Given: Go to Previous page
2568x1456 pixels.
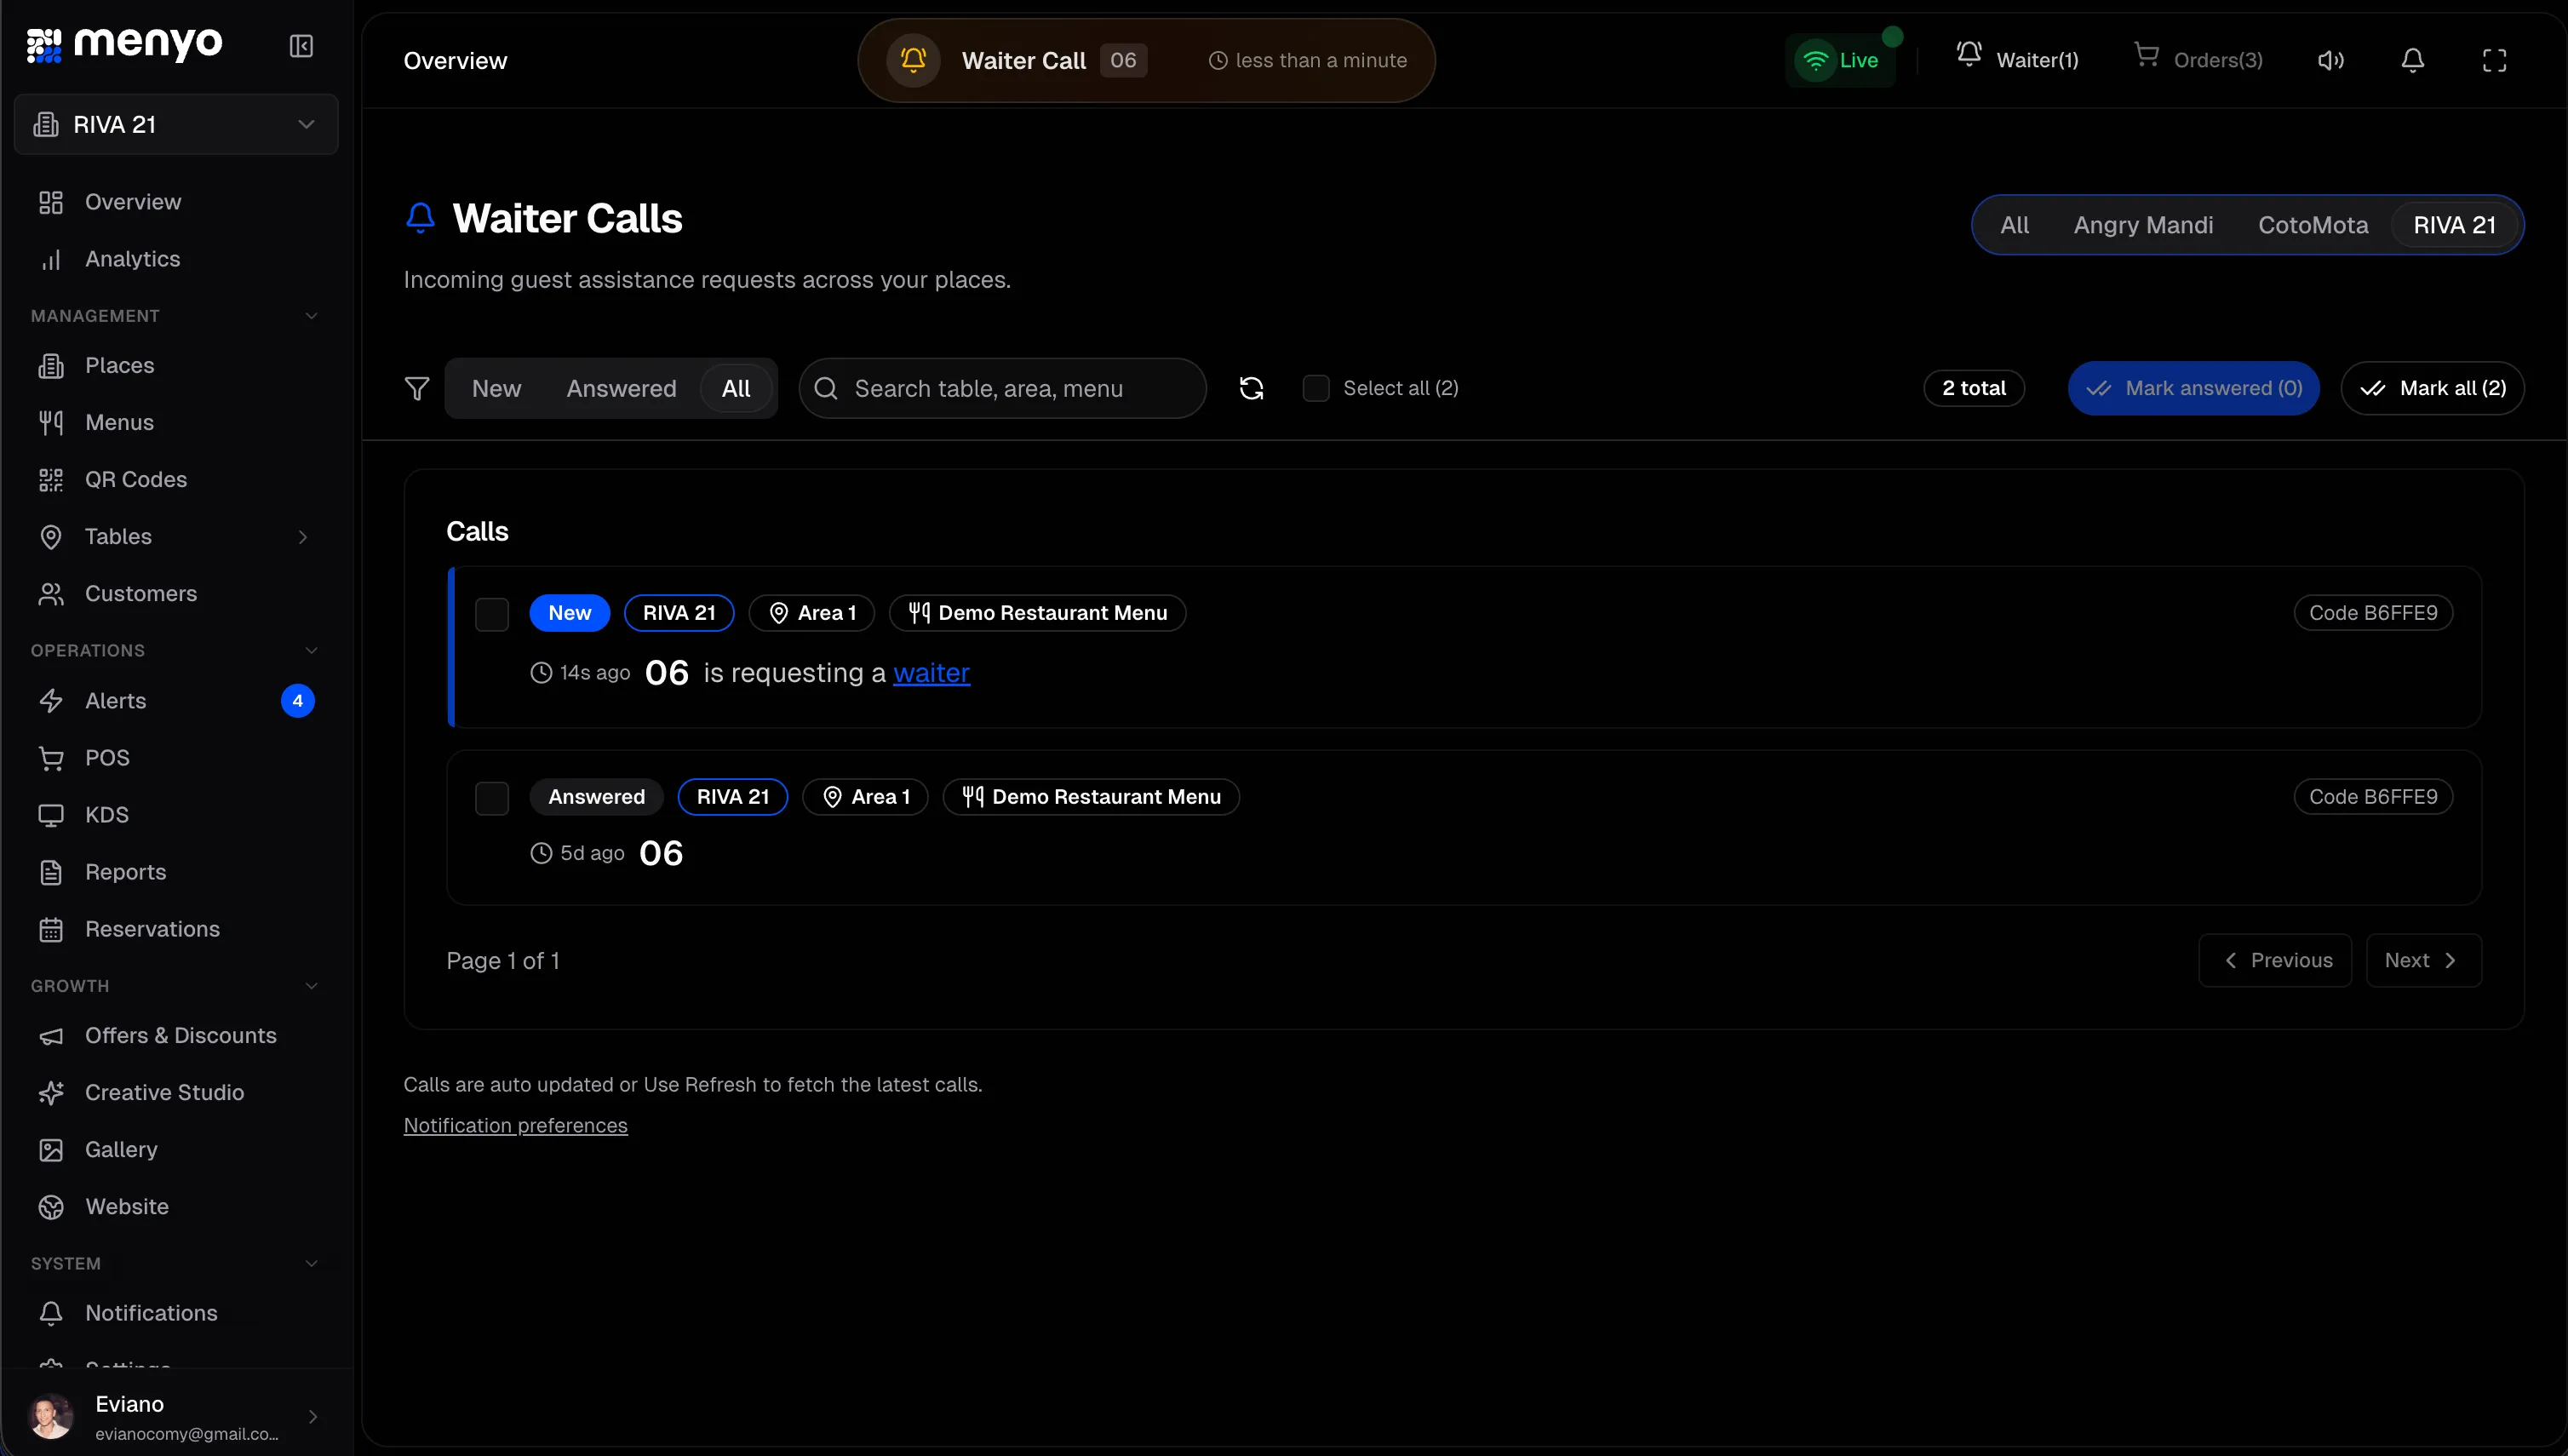Looking at the screenshot, I should pyautogui.click(x=2275, y=960).
